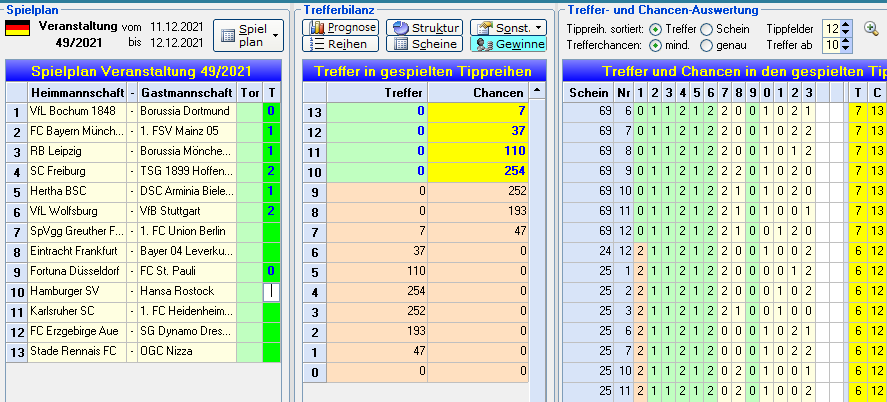Open the Struktur view
Screen dimensions: 887x402
(x=424, y=27)
